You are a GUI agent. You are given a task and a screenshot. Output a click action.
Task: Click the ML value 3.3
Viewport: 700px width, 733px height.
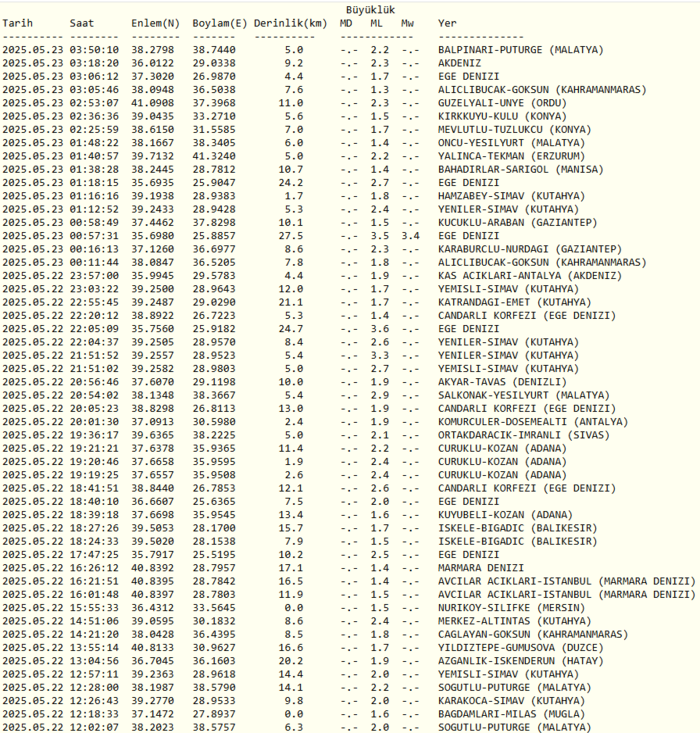(380, 356)
